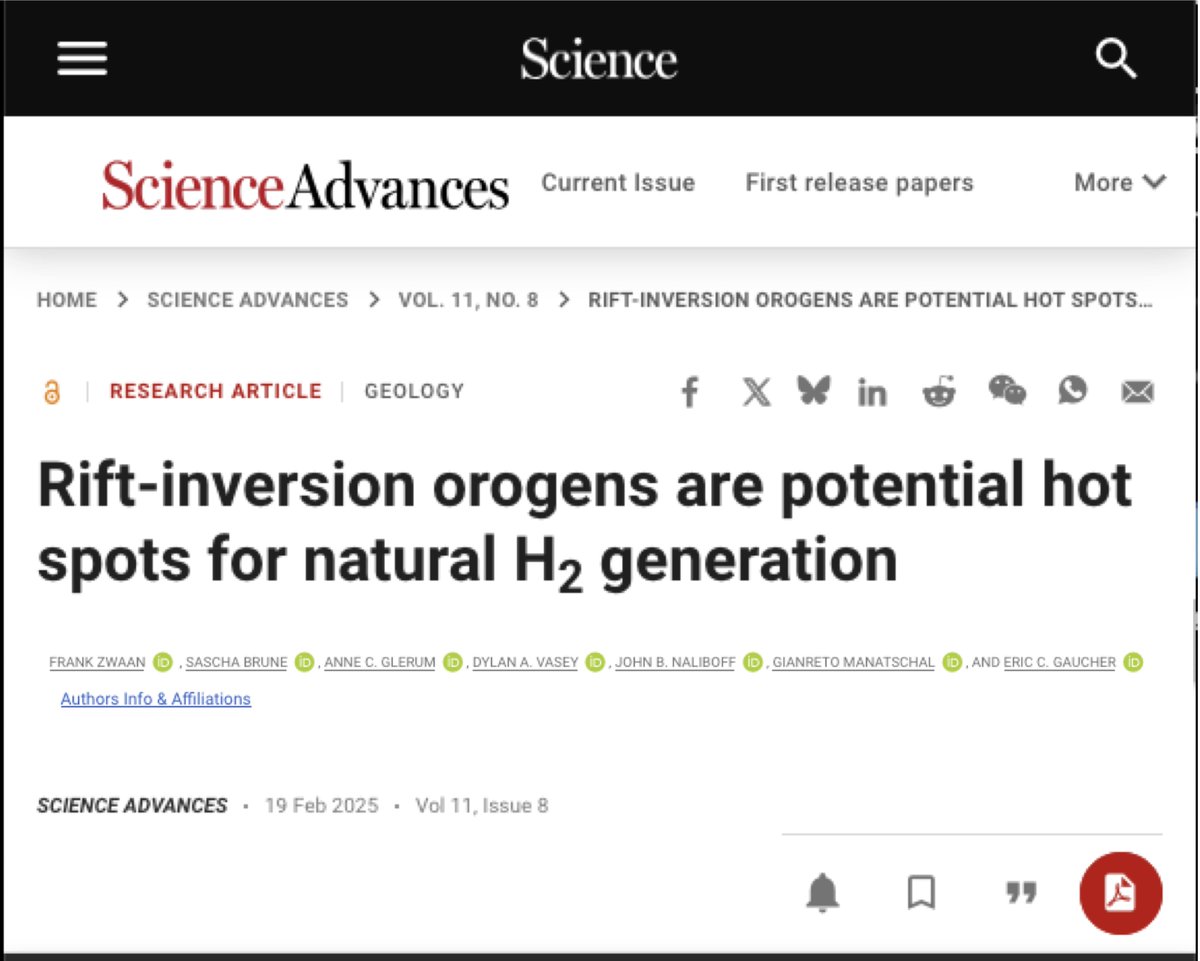Download the article PDF
1200x961 pixels.
(1120, 894)
